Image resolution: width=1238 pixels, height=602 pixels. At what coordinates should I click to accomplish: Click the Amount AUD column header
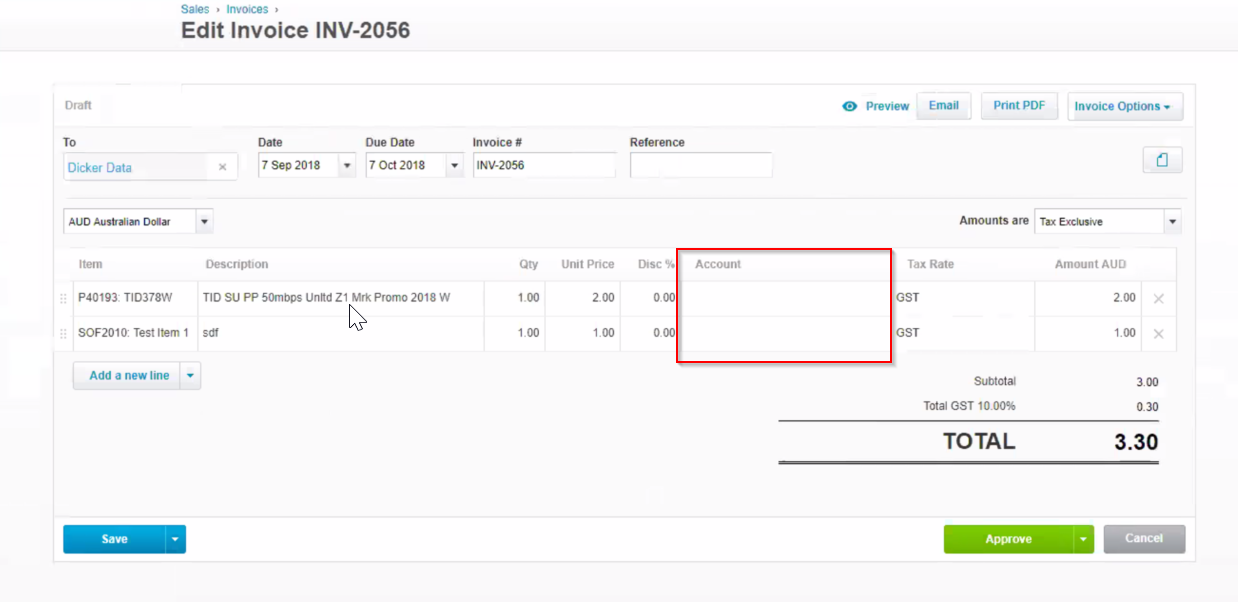[x=1090, y=264]
